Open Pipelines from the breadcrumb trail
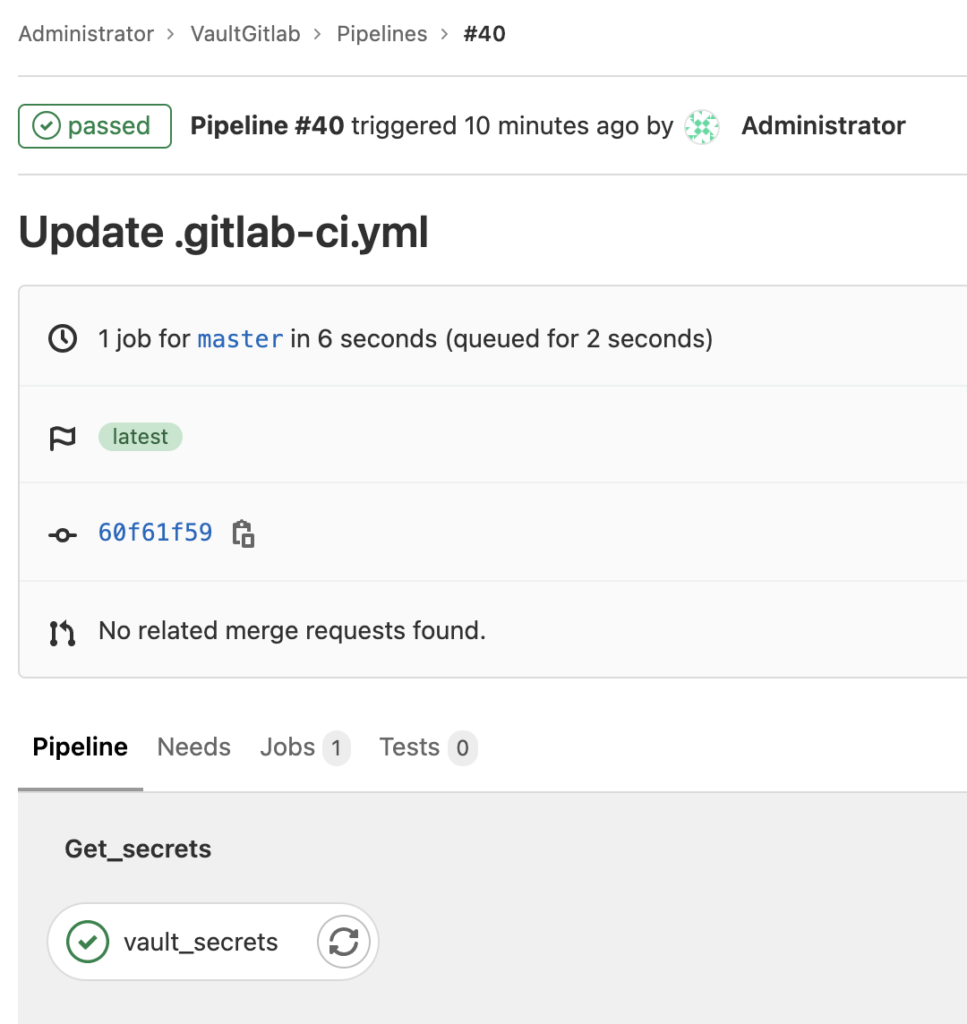967x1024 pixels. tap(381, 33)
